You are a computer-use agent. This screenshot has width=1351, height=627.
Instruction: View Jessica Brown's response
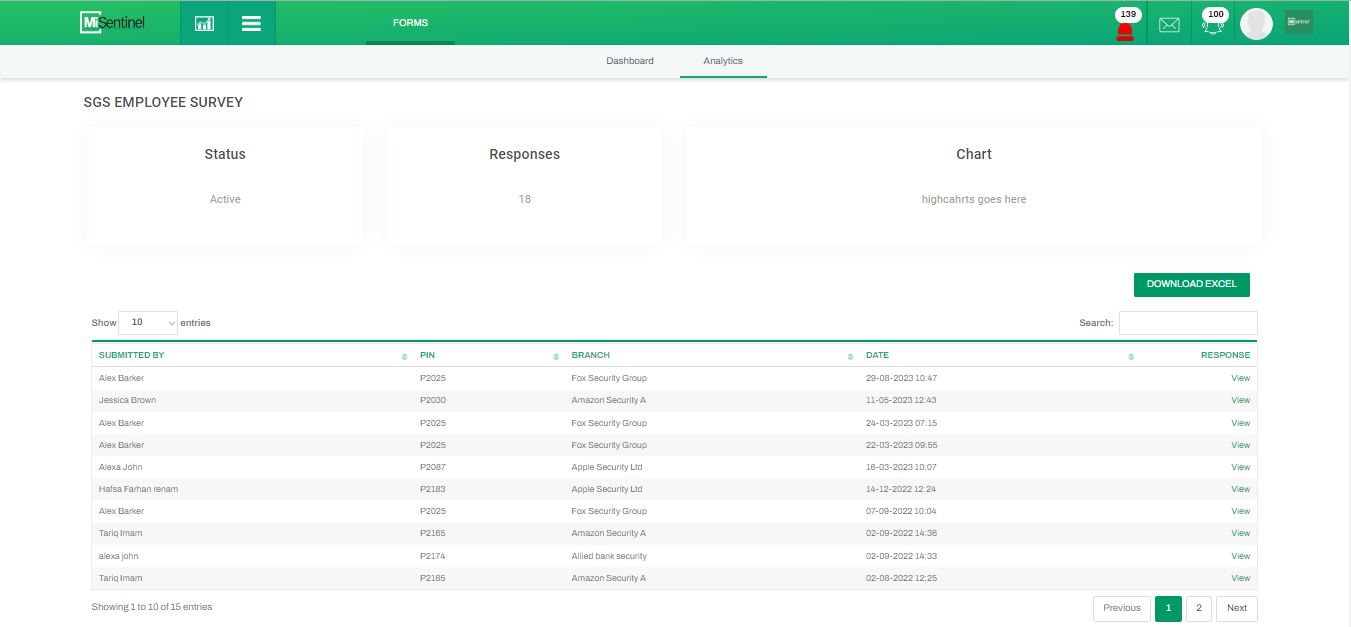pyautogui.click(x=1240, y=400)
